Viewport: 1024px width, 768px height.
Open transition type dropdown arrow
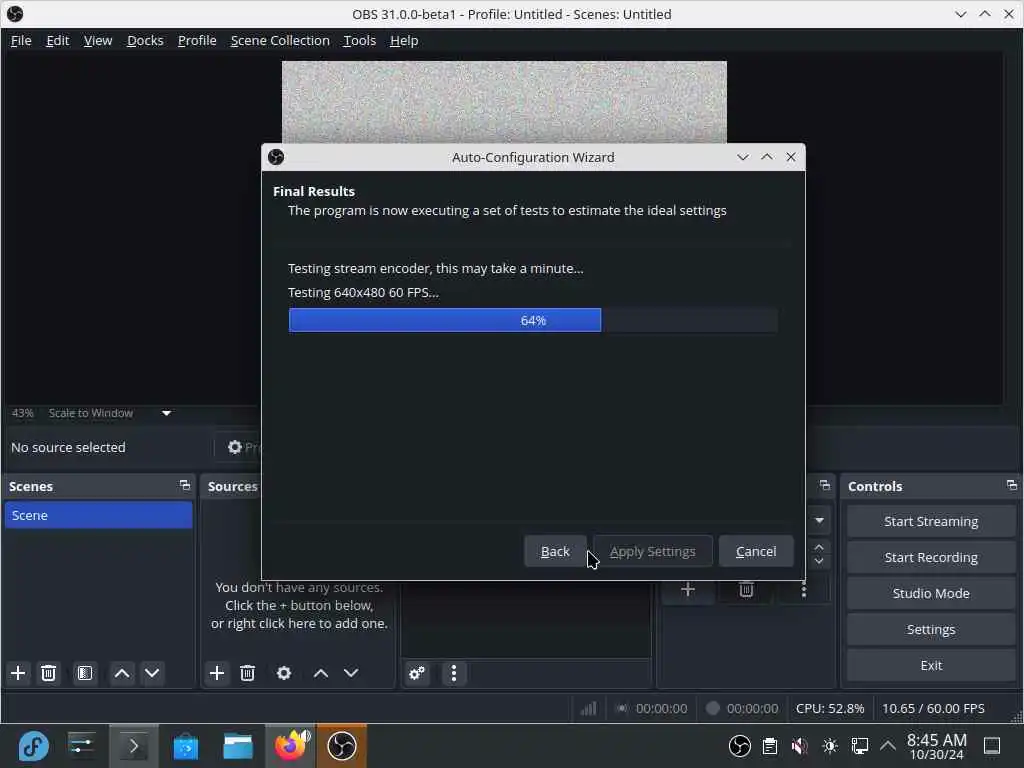819,520
